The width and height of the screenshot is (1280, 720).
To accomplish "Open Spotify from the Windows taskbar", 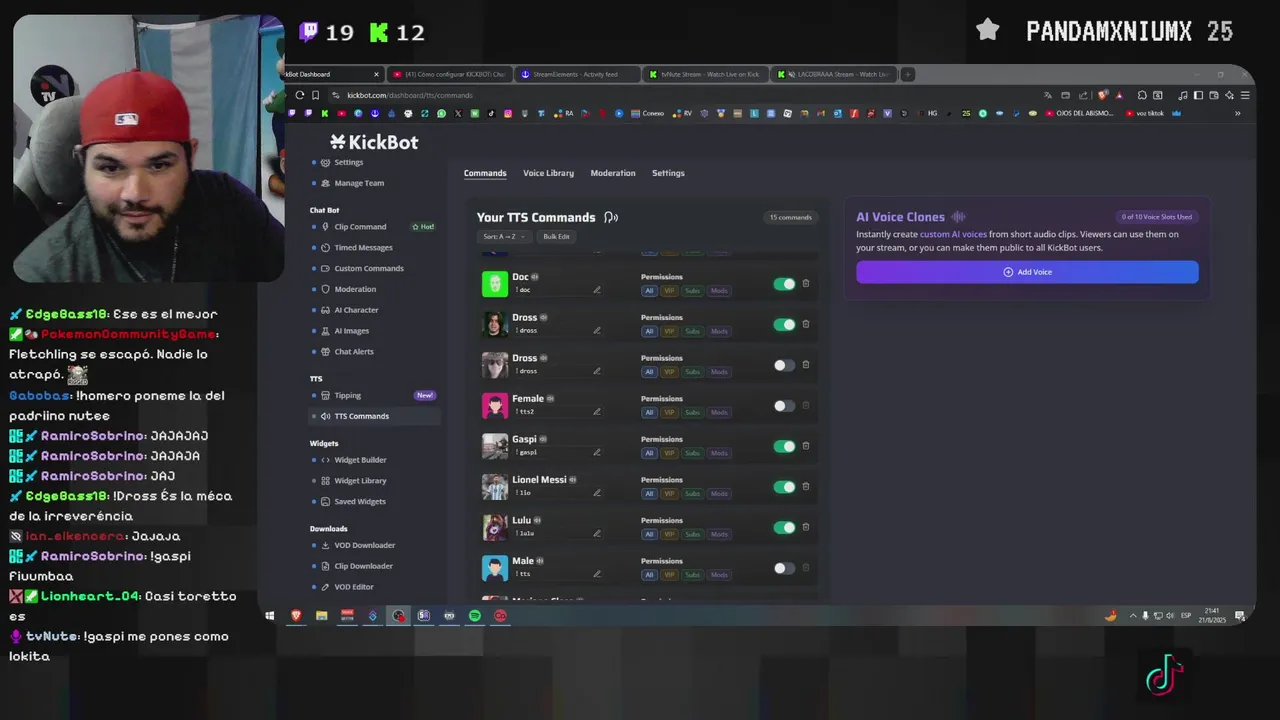I will click(475, 616).
